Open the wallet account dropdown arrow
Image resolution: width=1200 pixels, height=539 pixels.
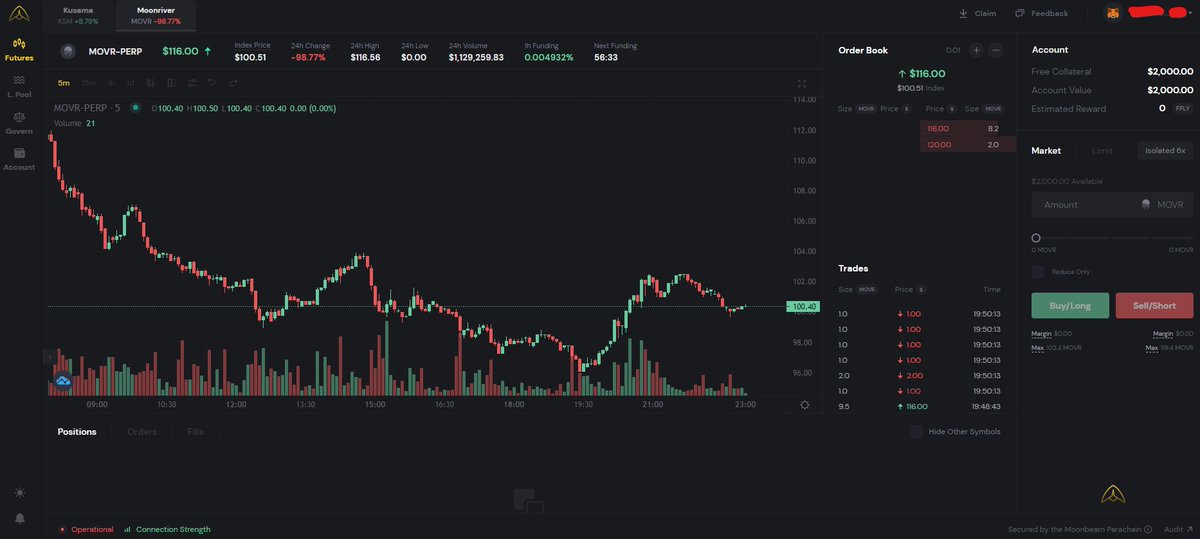coord(1190,14)
